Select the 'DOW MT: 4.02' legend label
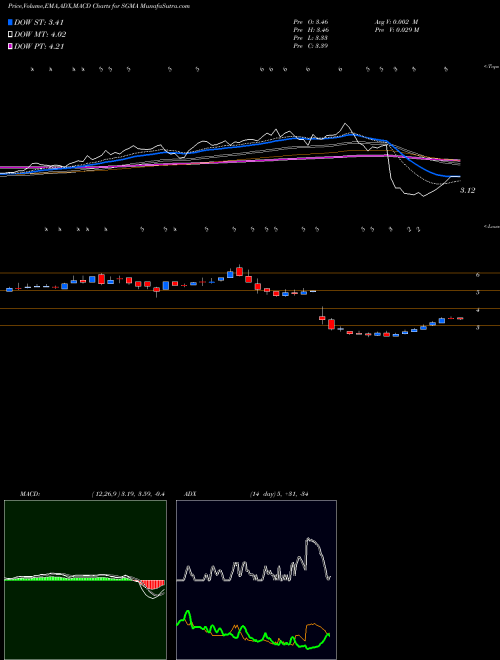500x660 pixels. pyautogui.click(x=40, y=35)
